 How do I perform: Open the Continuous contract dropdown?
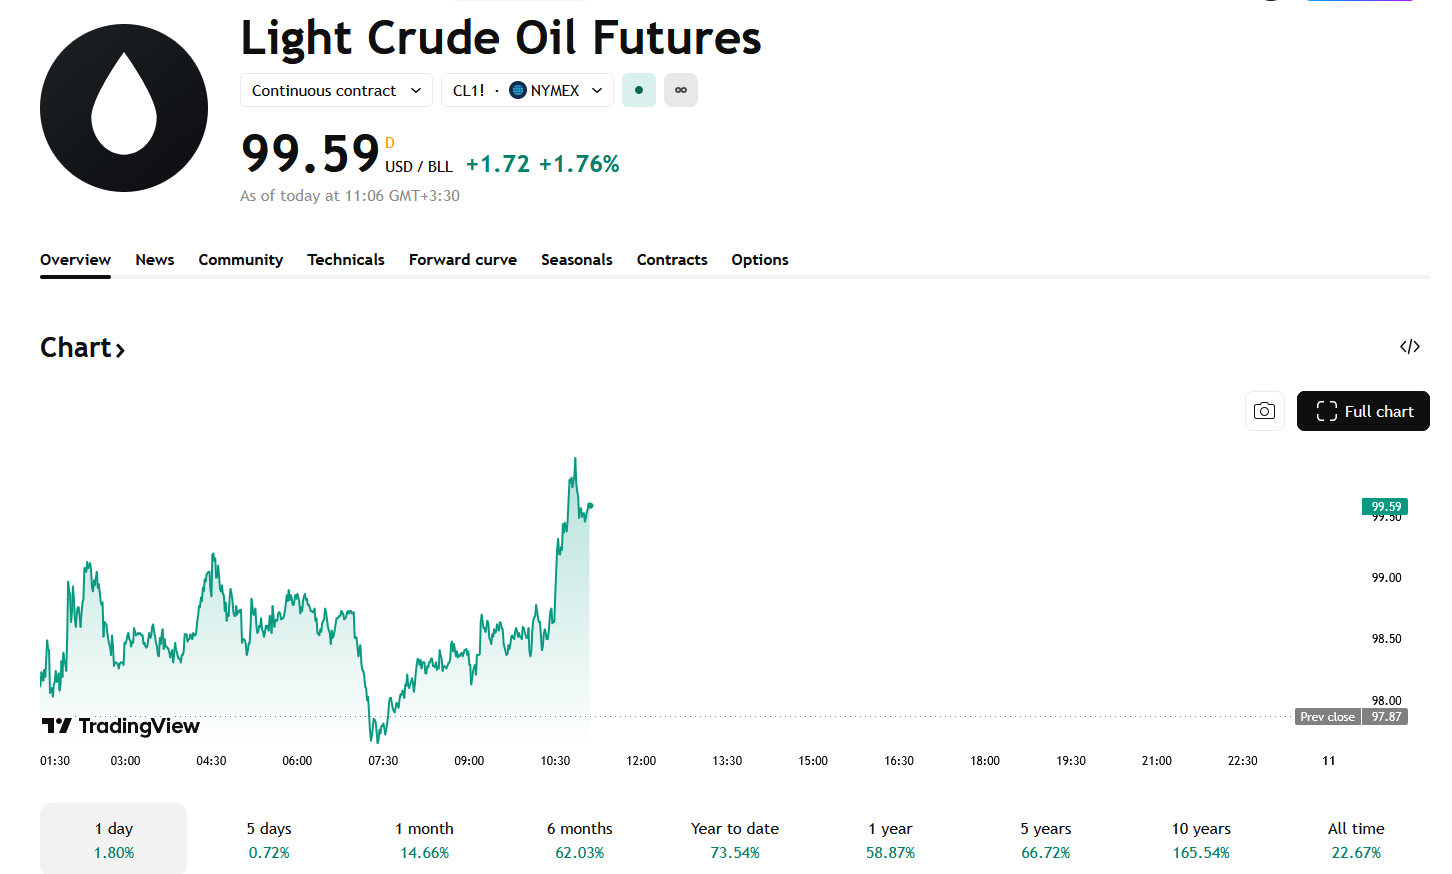click(336, 90)
